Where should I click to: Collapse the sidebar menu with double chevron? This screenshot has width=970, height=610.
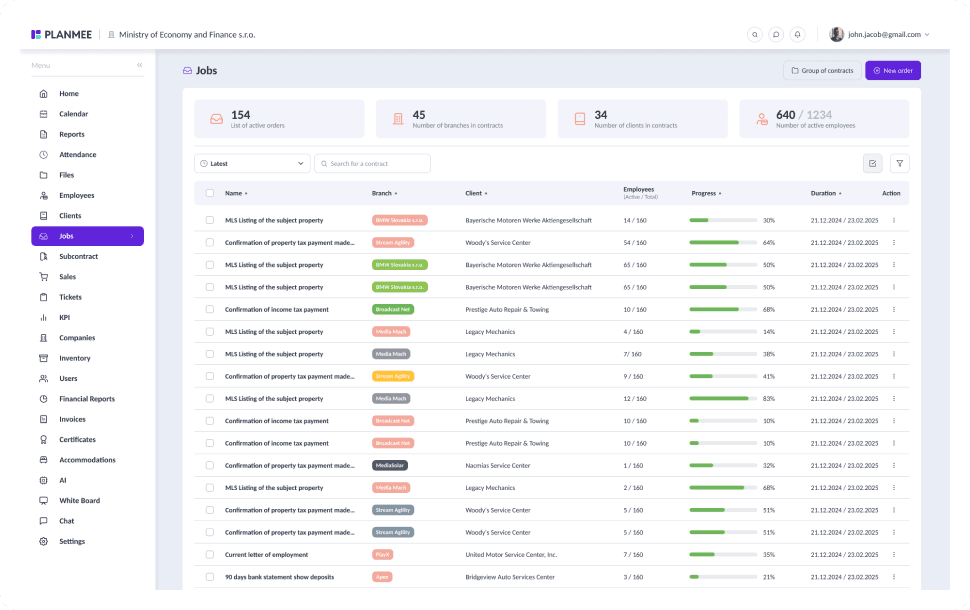[x=140, y=65]
